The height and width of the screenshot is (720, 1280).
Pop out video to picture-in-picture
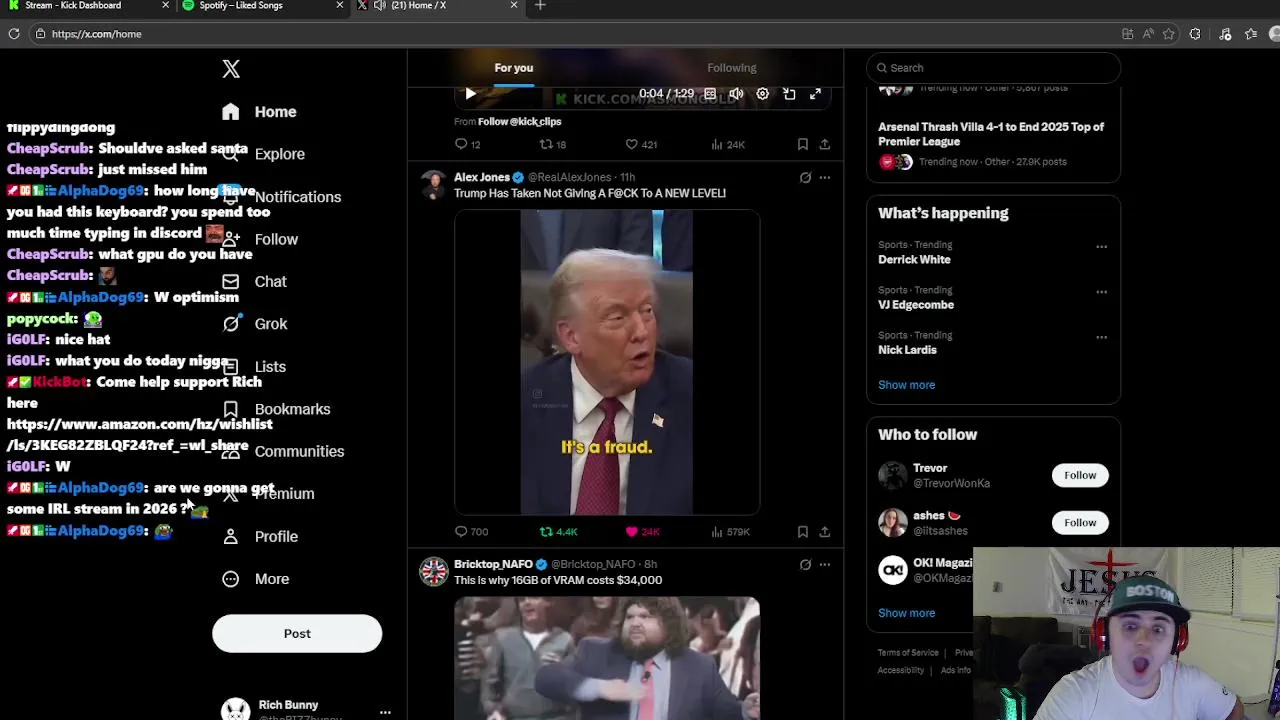(789, 94)
